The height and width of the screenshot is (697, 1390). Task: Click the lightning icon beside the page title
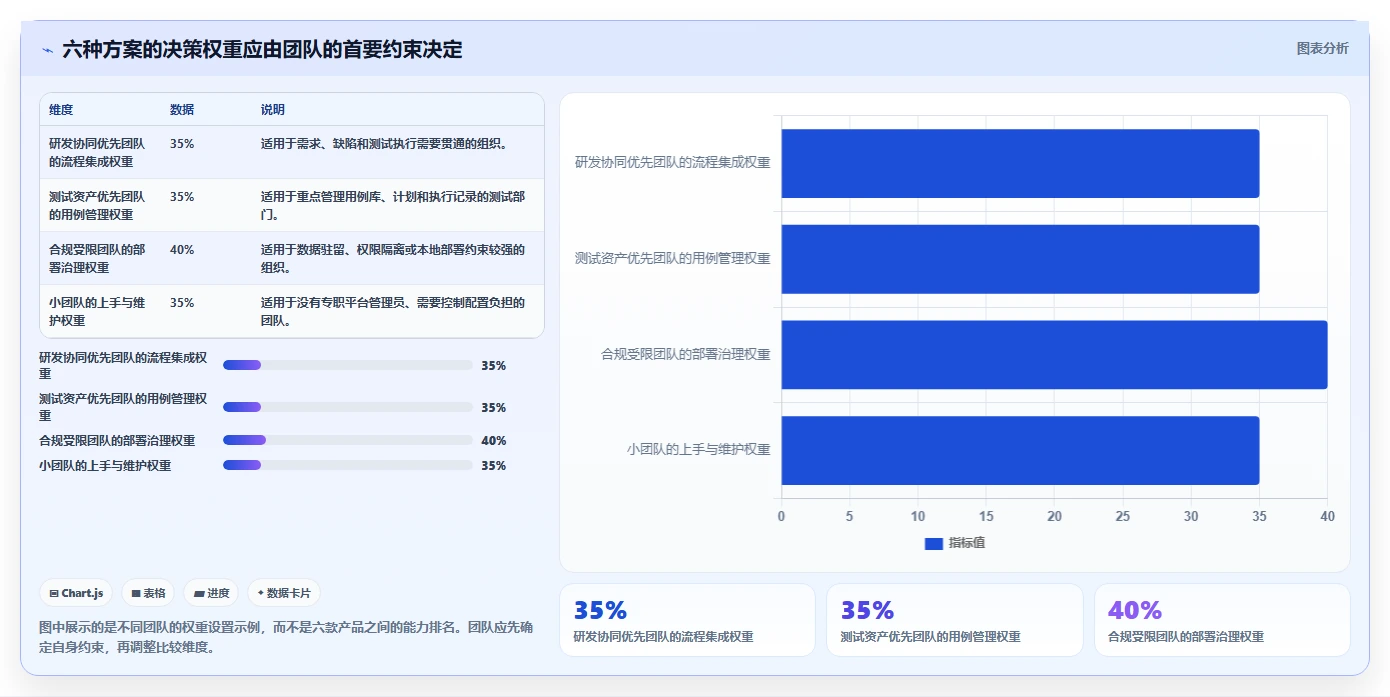point(47,50)
